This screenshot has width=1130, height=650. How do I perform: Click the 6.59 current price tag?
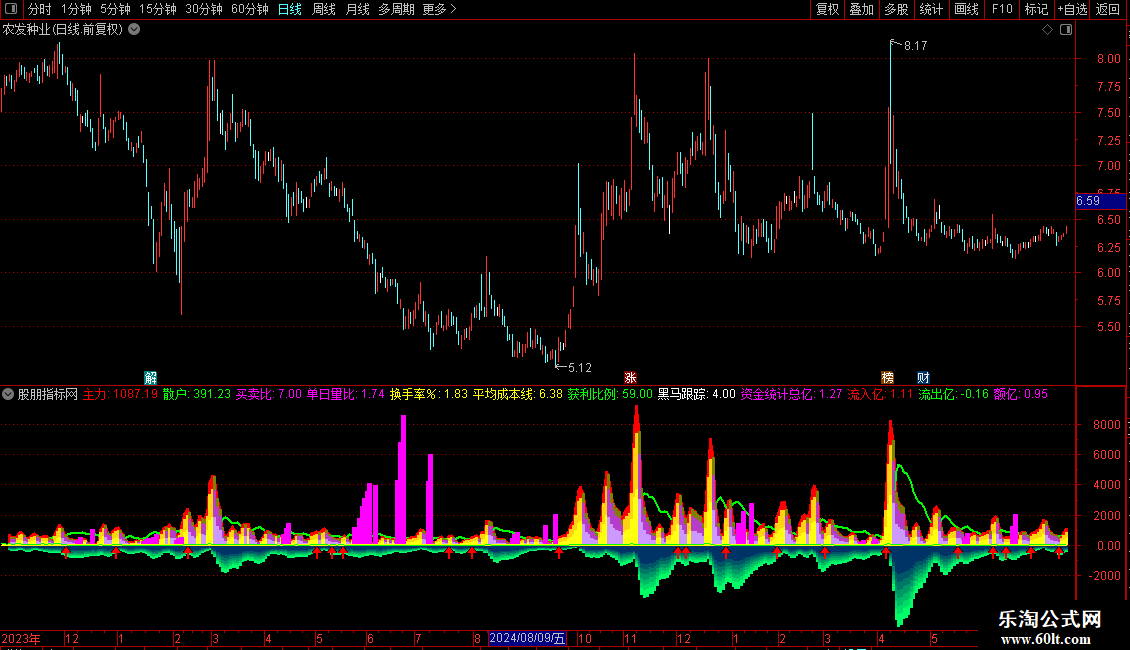pyautogui.click(x=1100, y=201)
